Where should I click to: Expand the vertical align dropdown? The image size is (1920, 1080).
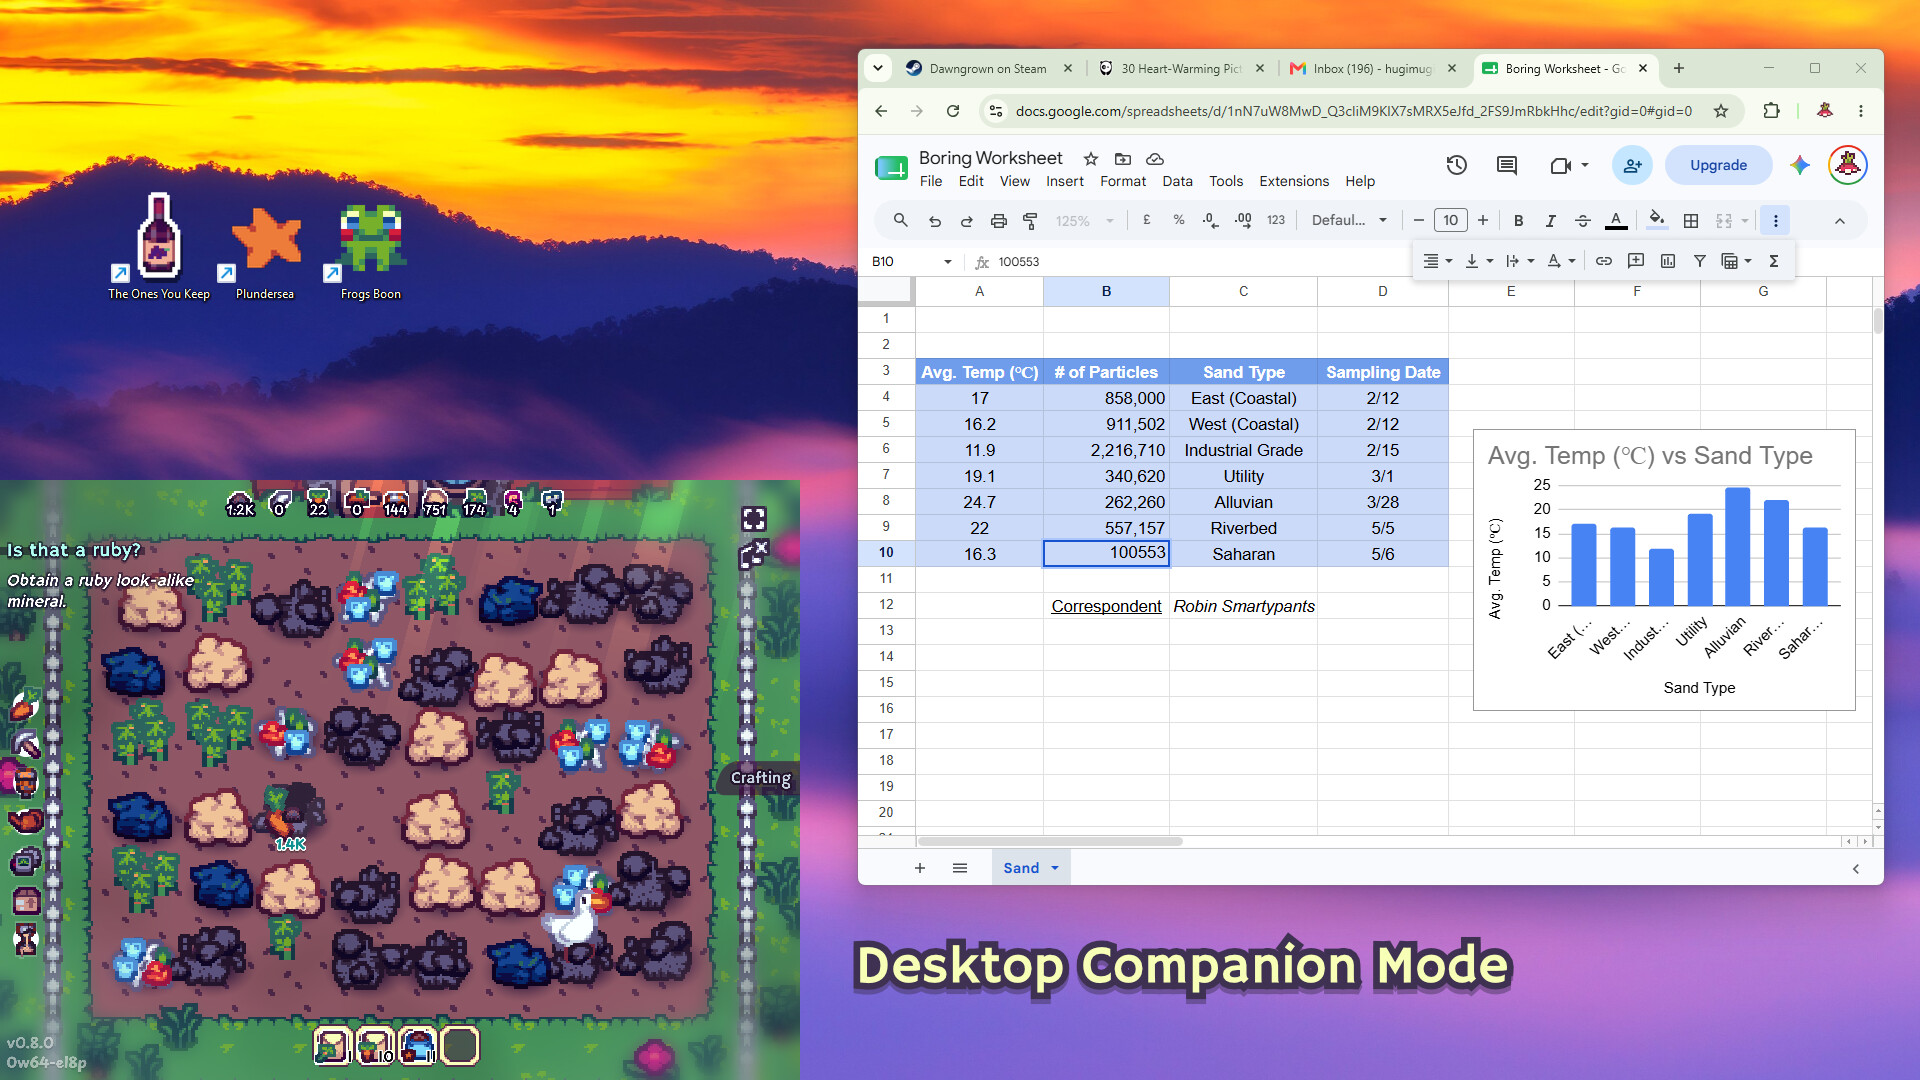[1478, 261]
